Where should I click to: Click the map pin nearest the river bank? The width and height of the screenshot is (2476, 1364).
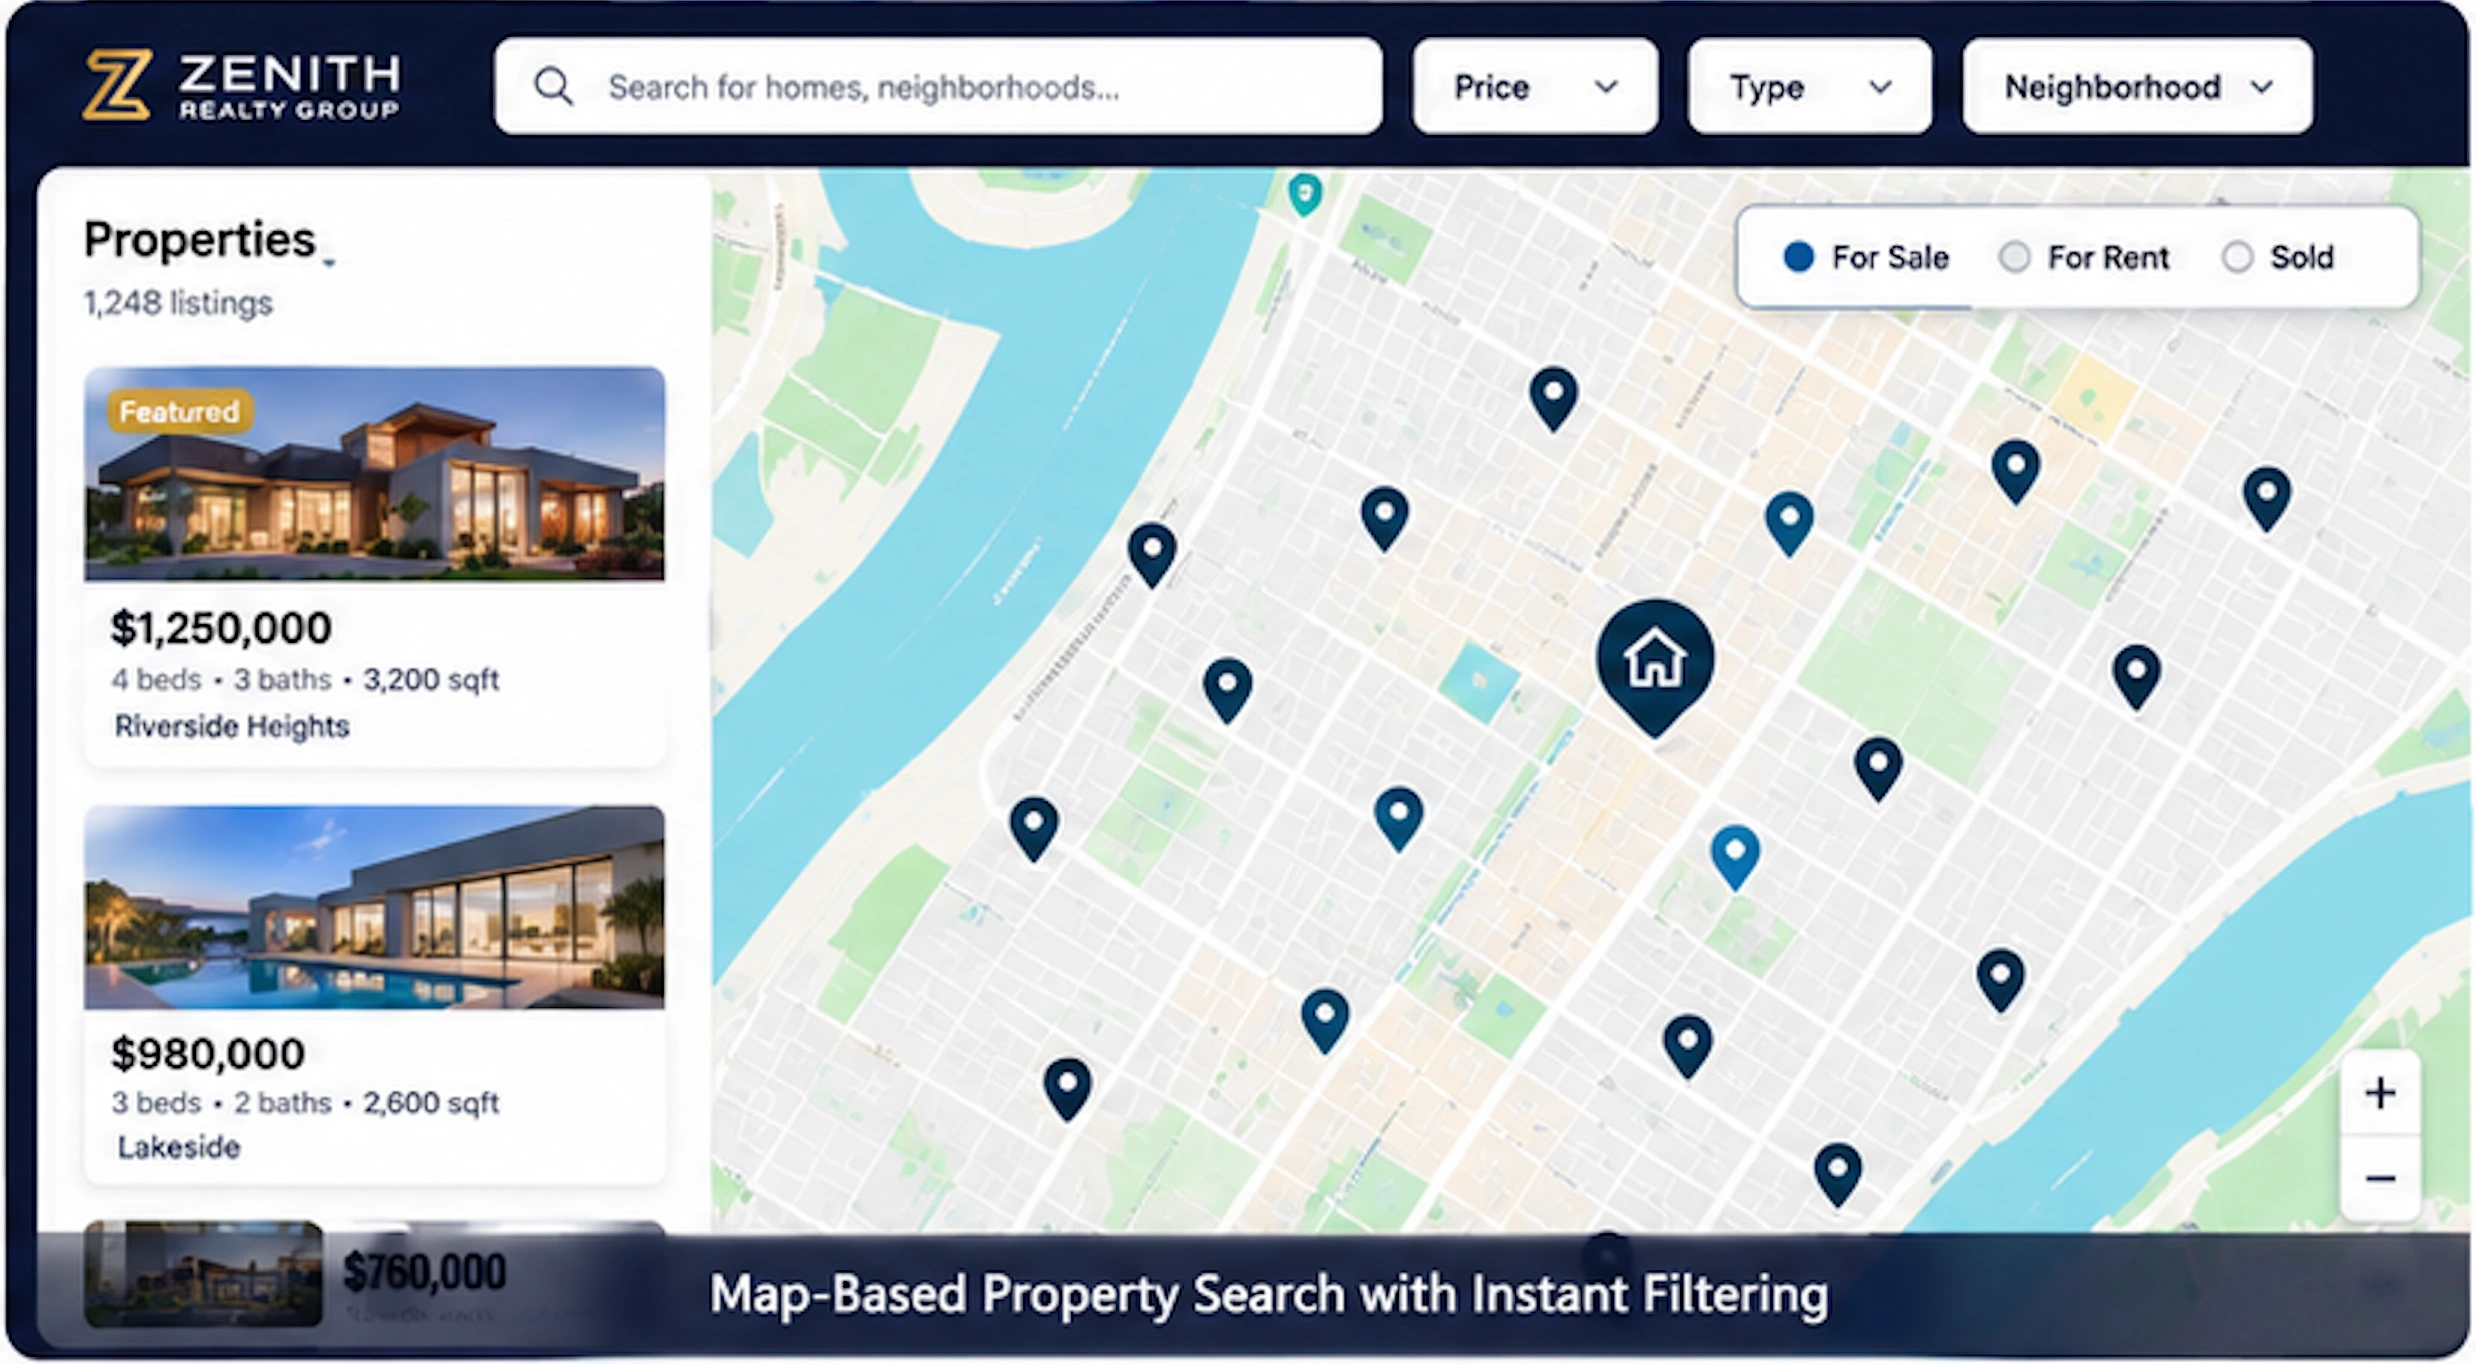click(1151, 555)
